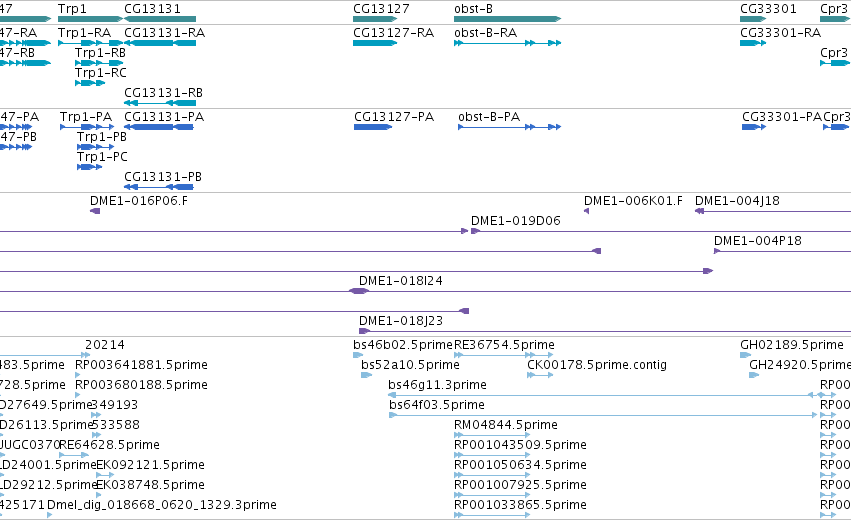Select the CG13131 gene bar
Image resolution: width=851 pixels, height=520 pixels.
coord(160,19)
